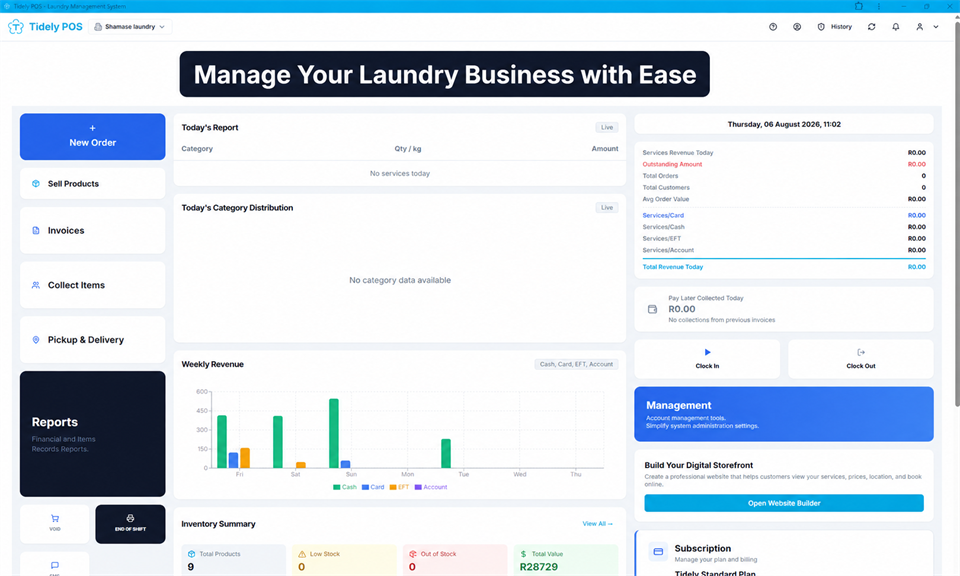This screenshot has height=576, width=960.
Task: Start a New Order
Action: coord(92,137)
